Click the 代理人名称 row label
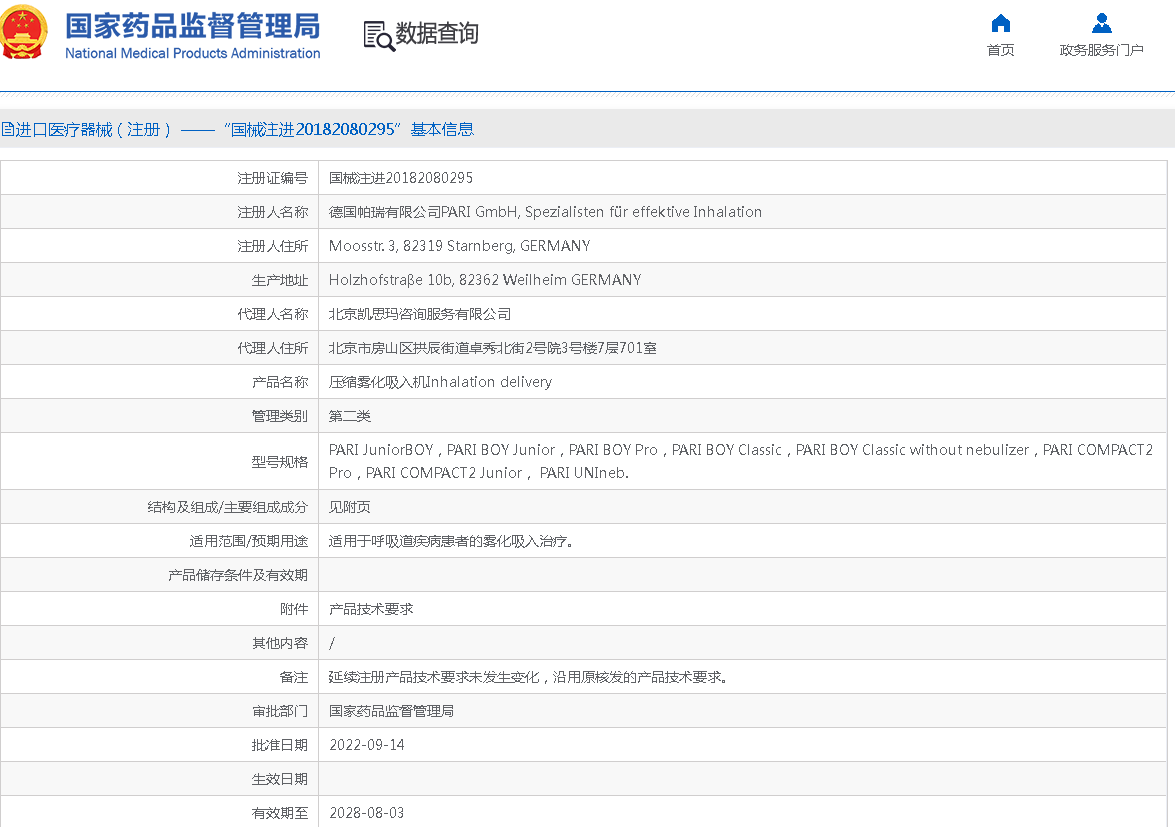 click(x=273, y=314)
